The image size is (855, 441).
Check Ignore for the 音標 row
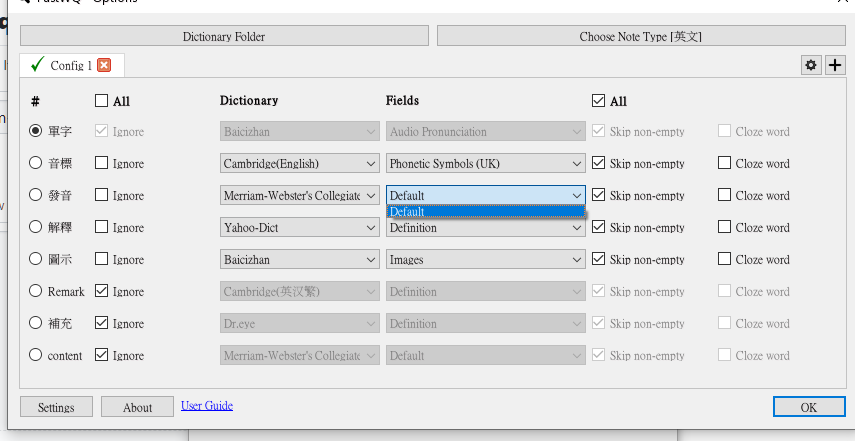click(101, 162)
